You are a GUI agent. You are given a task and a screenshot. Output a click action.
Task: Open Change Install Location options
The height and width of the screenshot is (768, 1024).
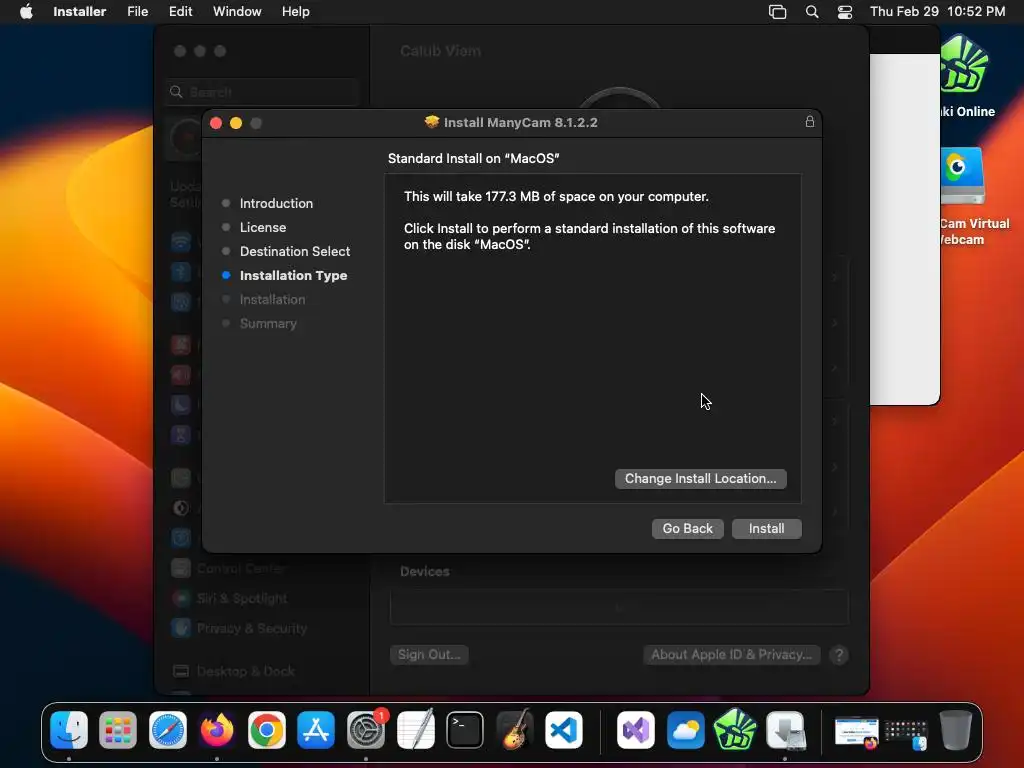tap(700, 479)
